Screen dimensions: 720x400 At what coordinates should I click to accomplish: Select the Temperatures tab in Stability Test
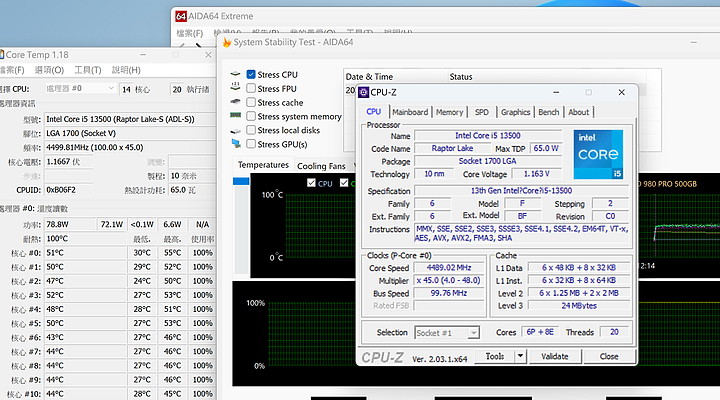[263, 165]
